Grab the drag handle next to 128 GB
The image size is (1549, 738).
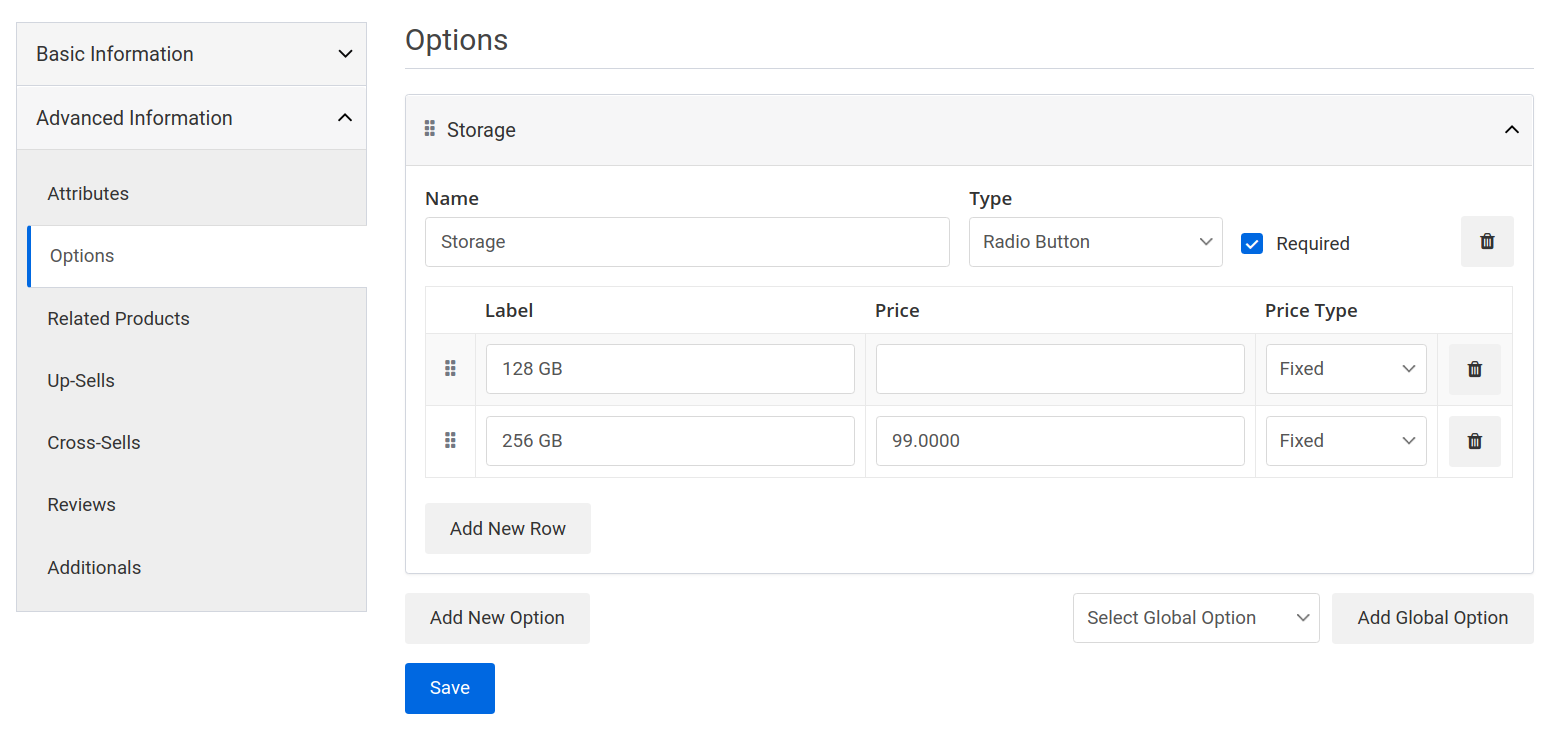(x=449, y=368)
